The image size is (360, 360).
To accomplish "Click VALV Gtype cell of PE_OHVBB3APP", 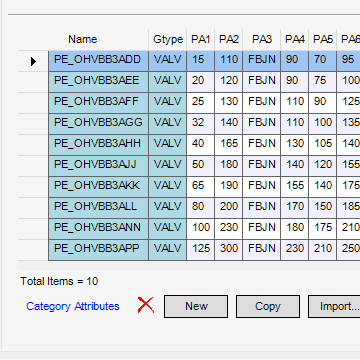I will tap(168, 250).
